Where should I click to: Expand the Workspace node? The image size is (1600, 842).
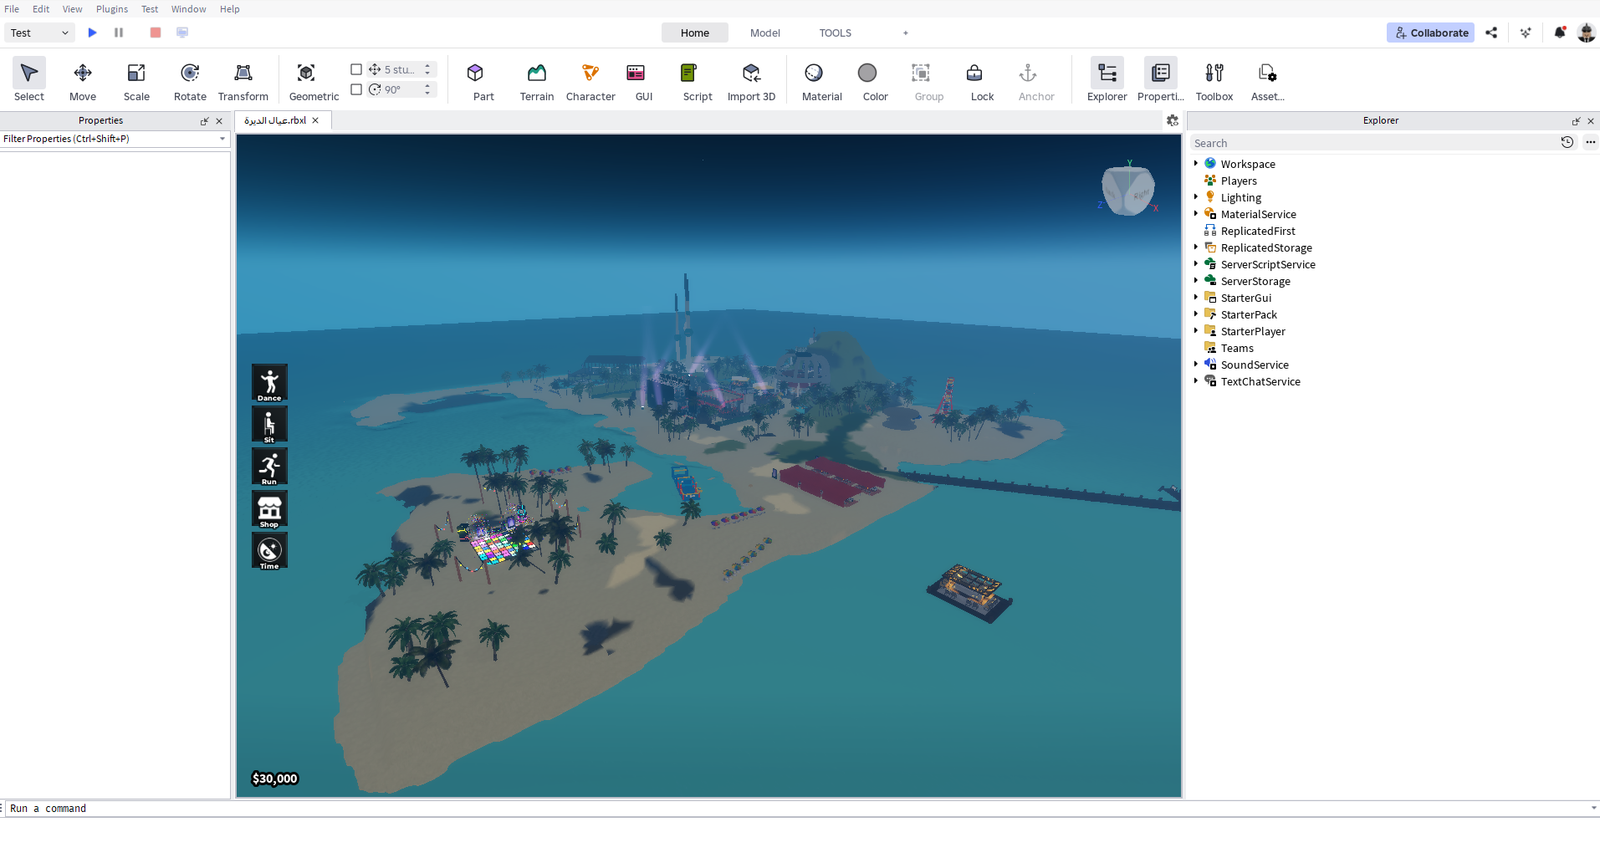[1195, 163]
